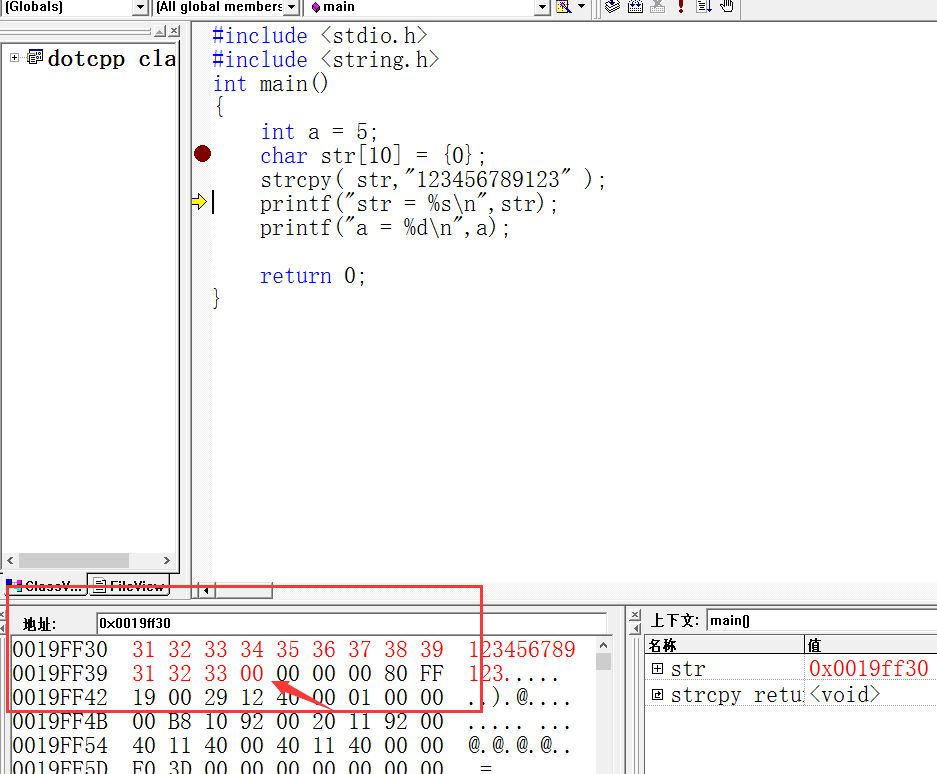Open the main function dropdown arrow

[x=542, y=7]
